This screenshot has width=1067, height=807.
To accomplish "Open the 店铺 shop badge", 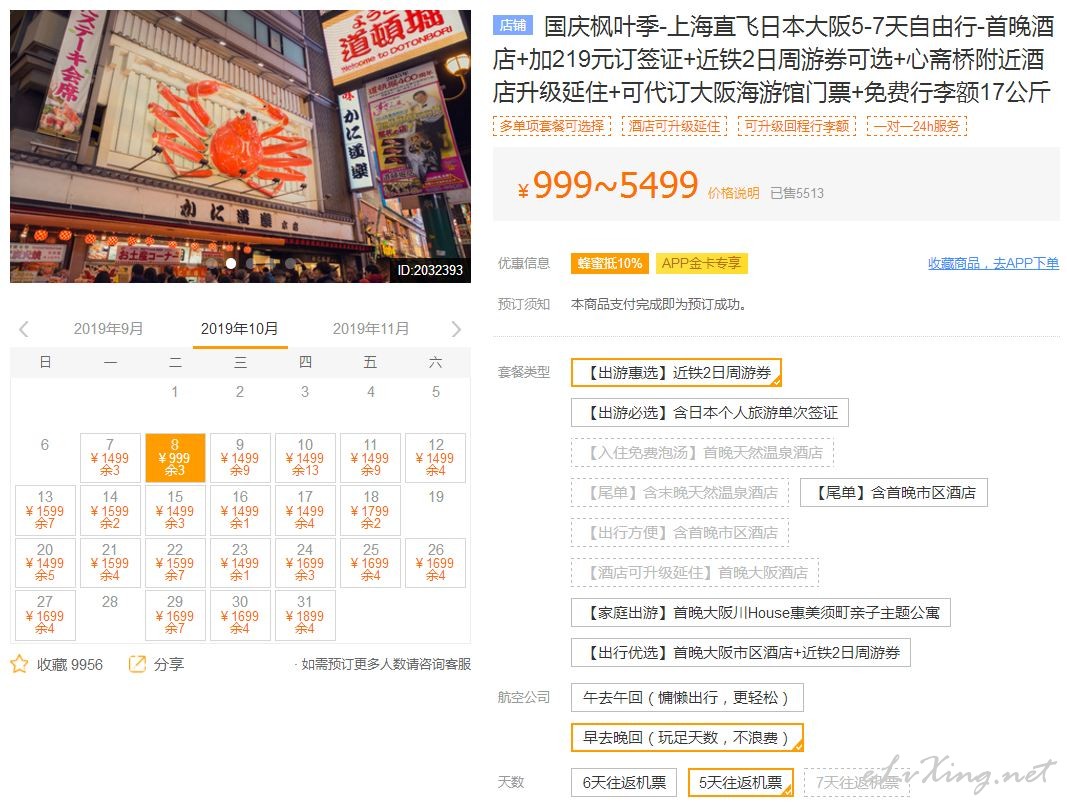I will tap(513, 25).
